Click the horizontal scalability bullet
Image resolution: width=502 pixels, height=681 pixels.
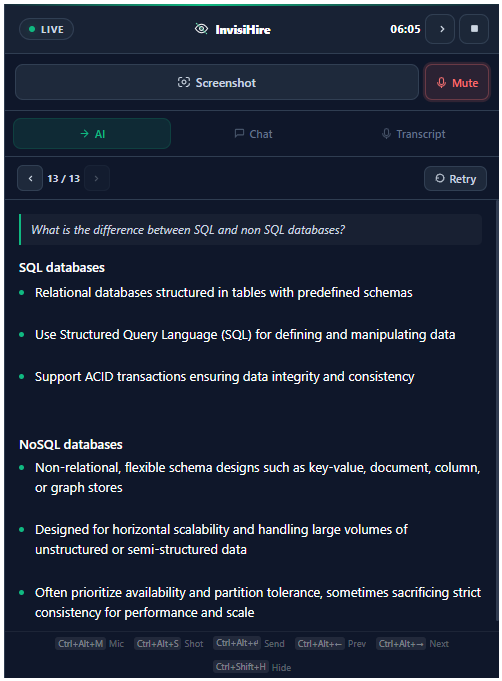[221, 539]
